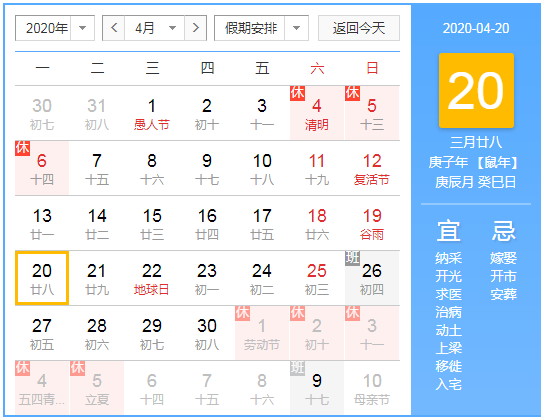Screen dimensions: 543x420
Task: Go to previous month arrow
Action: click(114, 28)
